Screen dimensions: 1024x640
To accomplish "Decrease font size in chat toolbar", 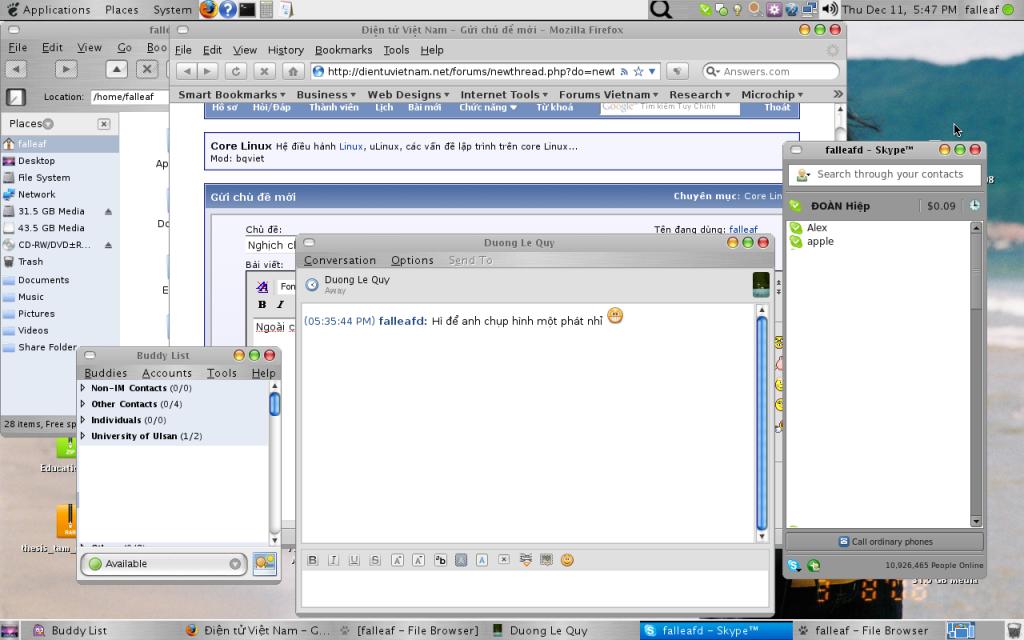I will 419,560.
